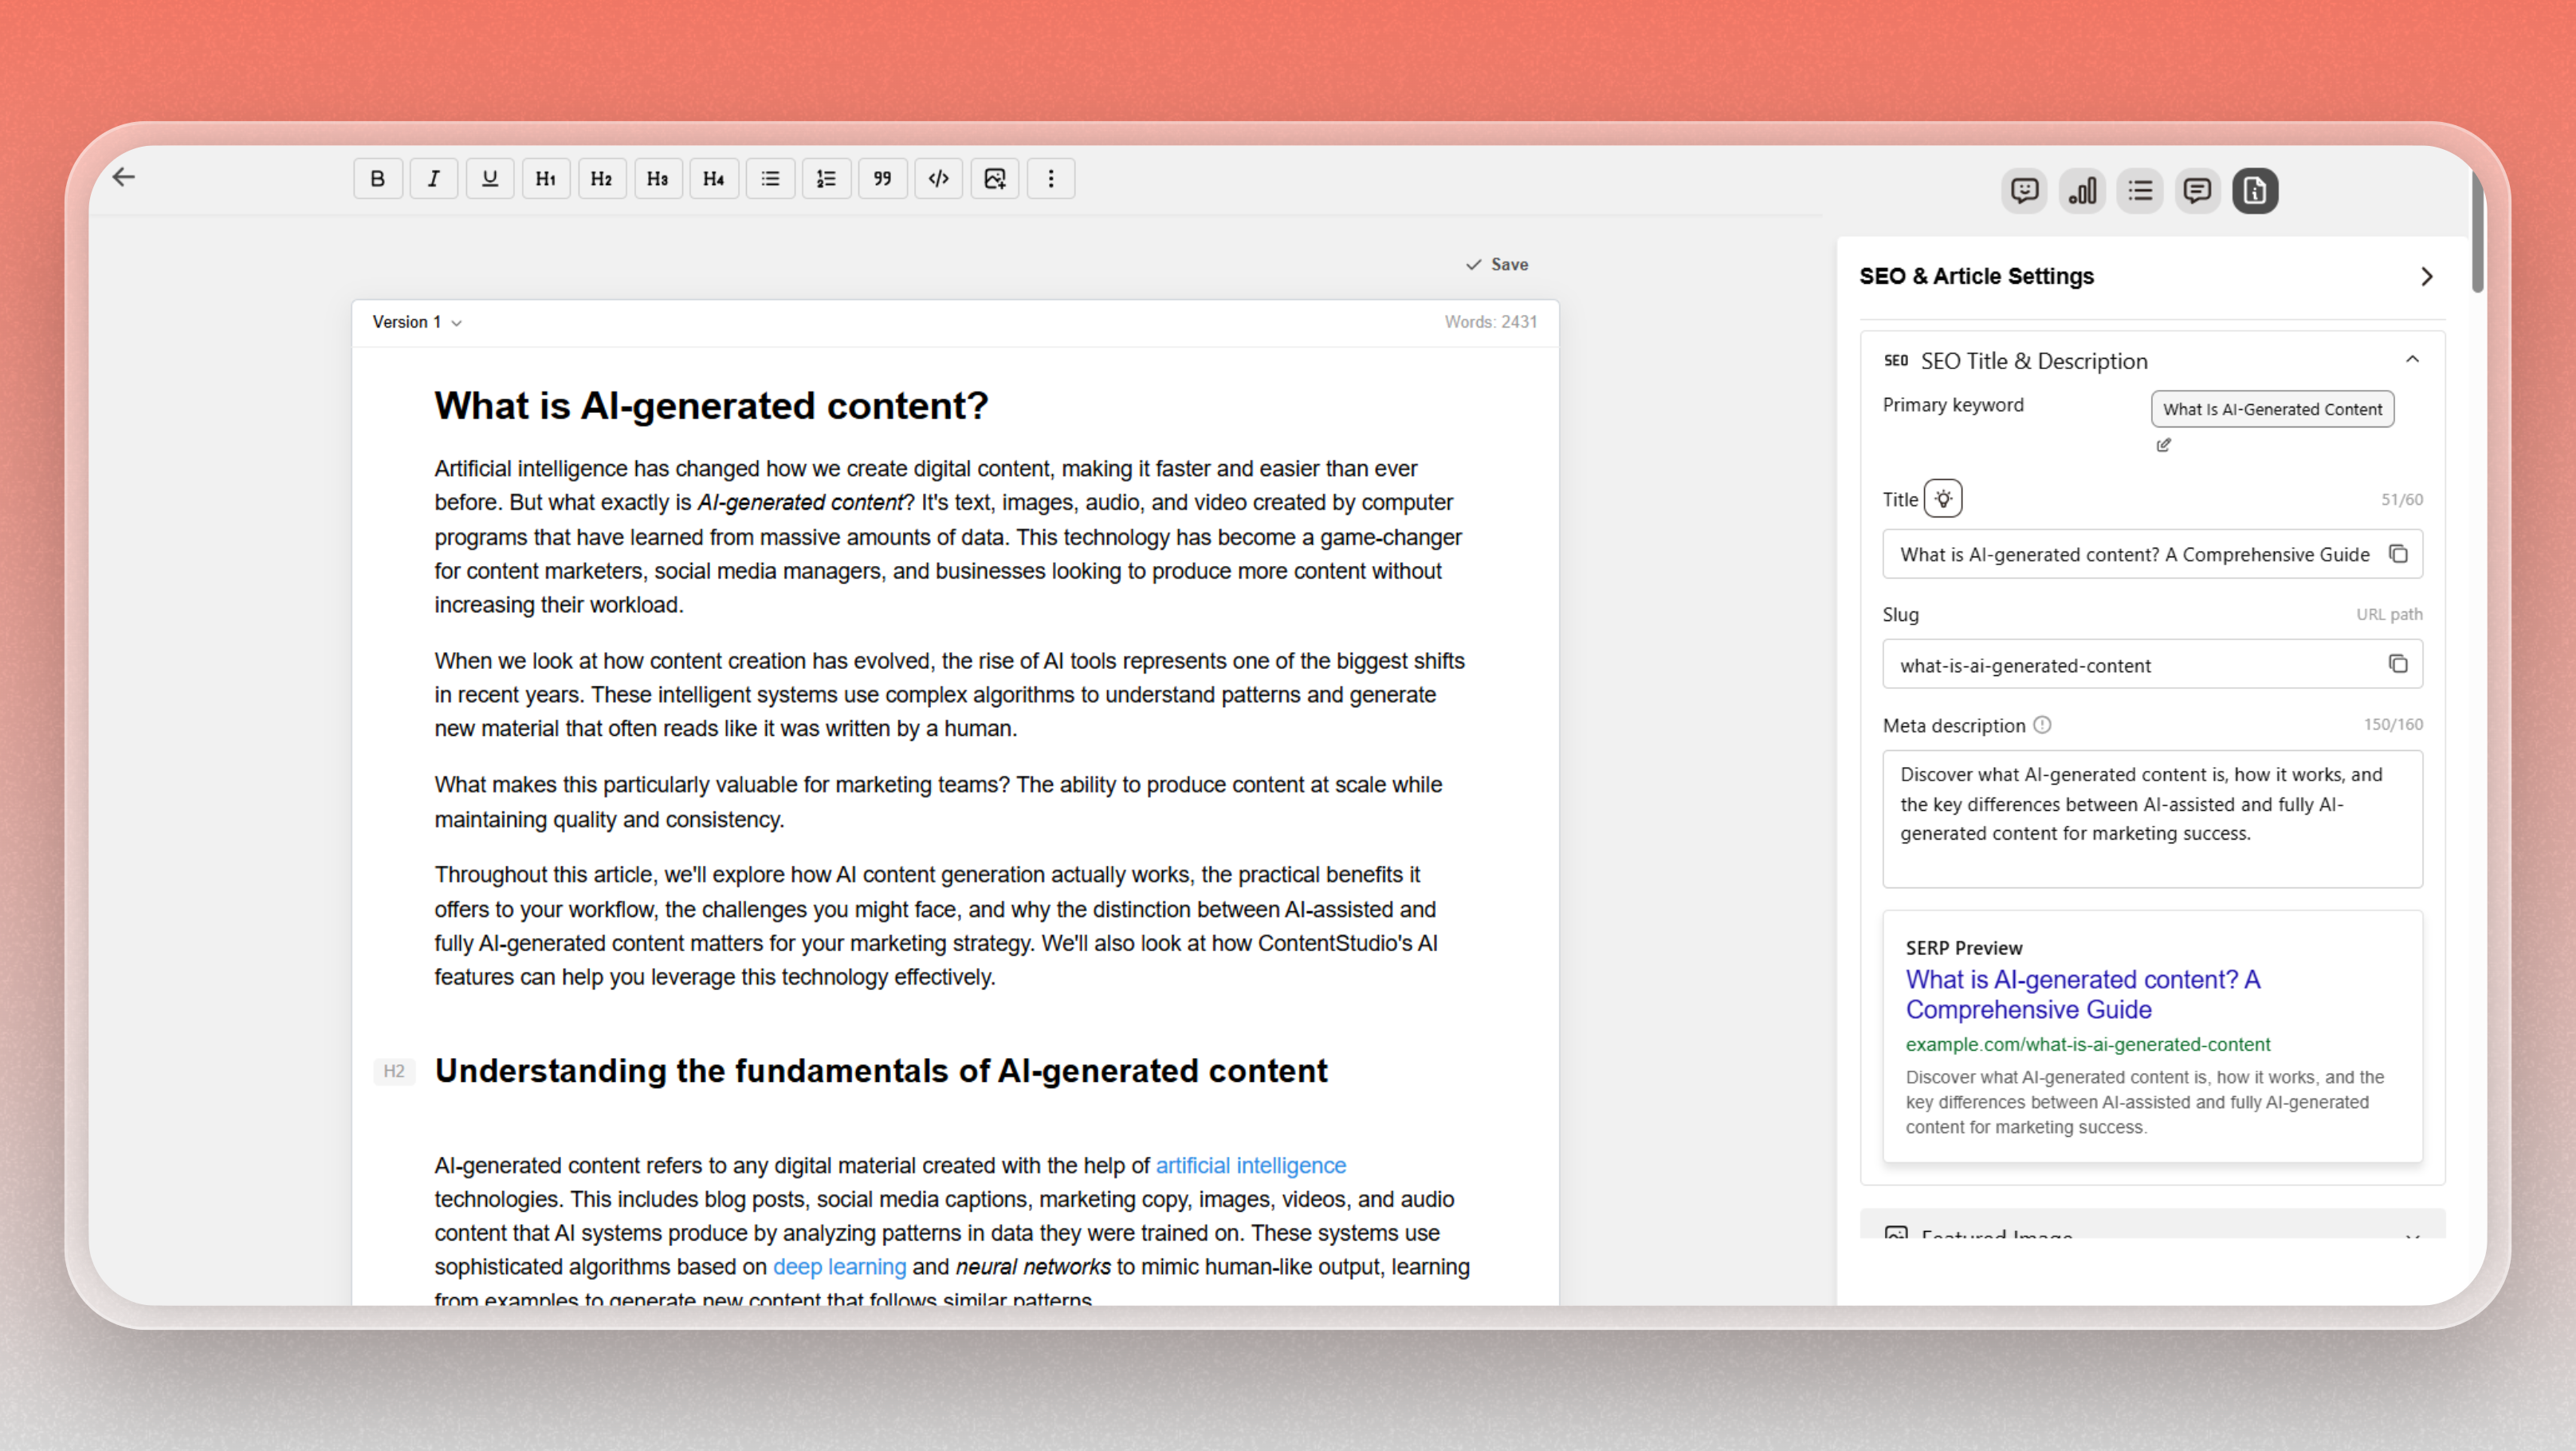Generate title ideas with lightbulb icon
The height and width of the screenshot is (1451, 2576).
(1942, 499)
